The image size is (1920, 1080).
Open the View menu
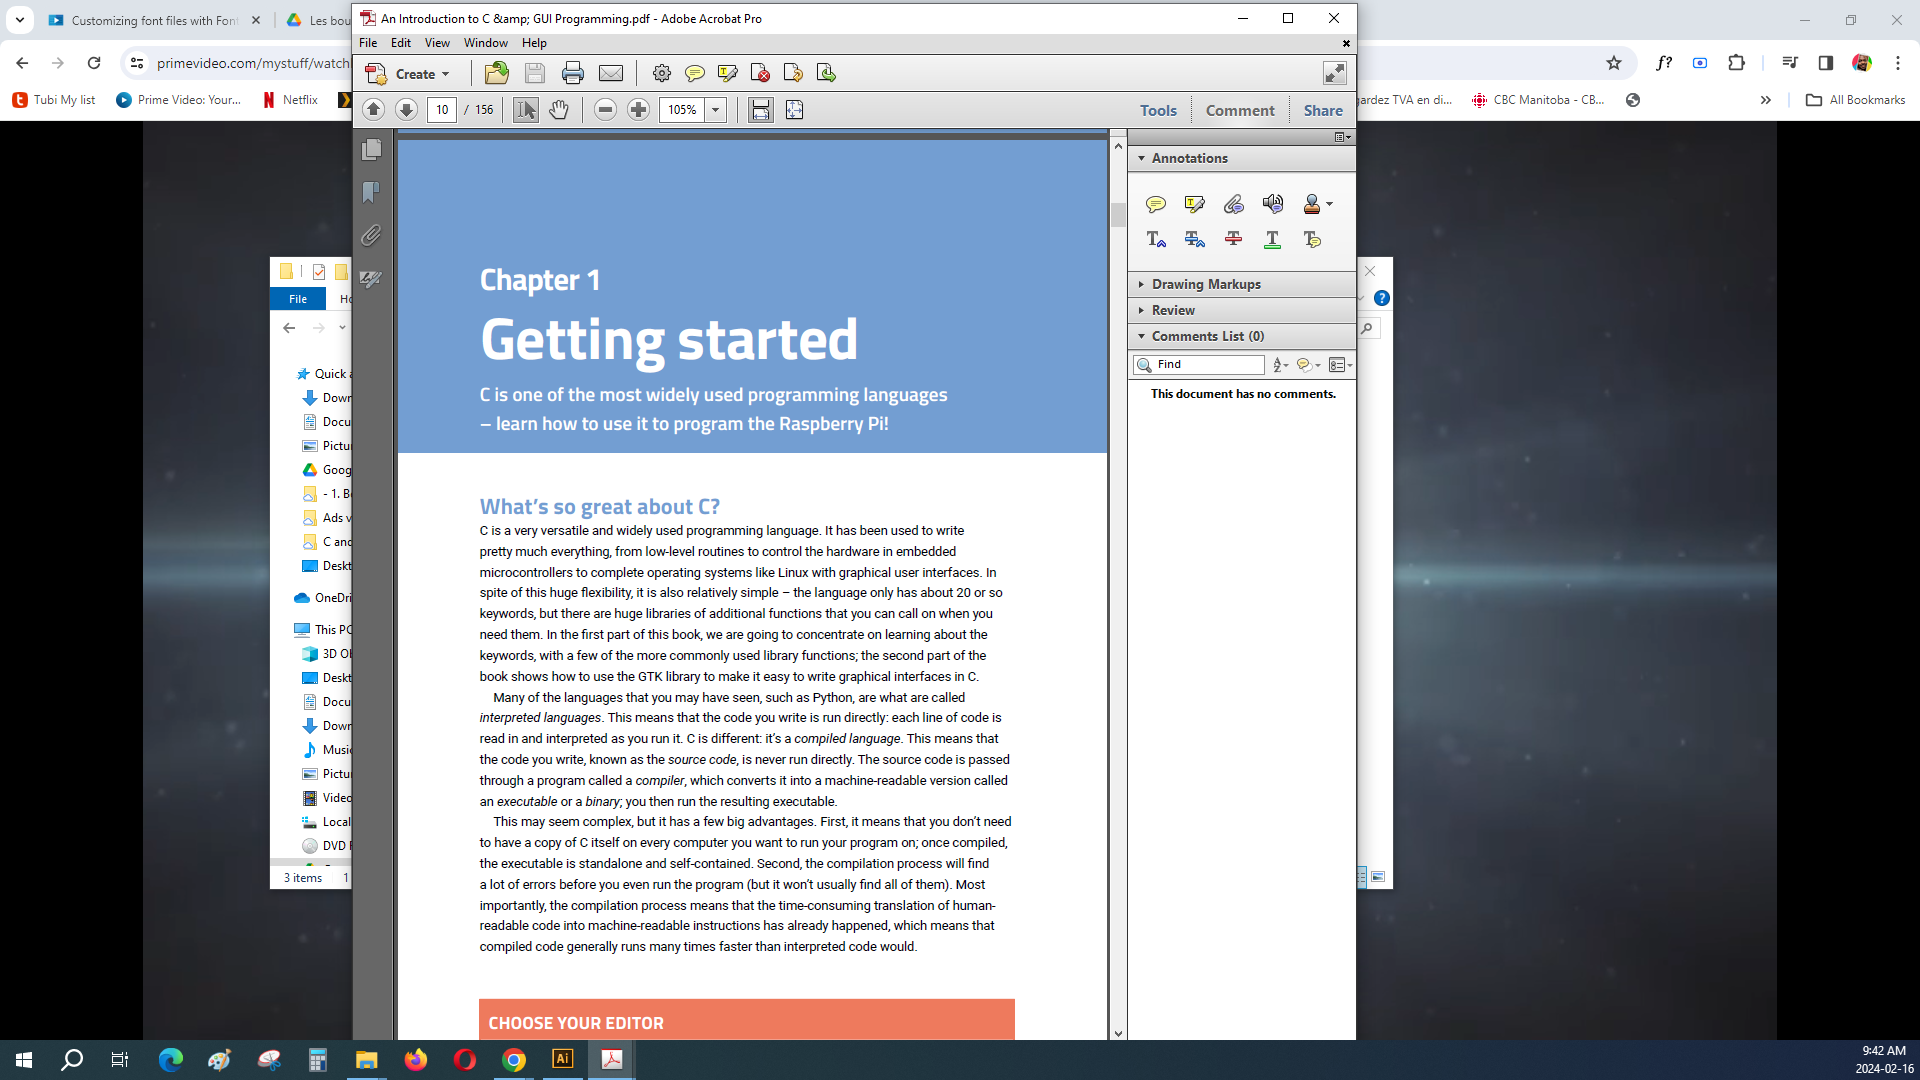pyautogui.click(x=437, y=43)
